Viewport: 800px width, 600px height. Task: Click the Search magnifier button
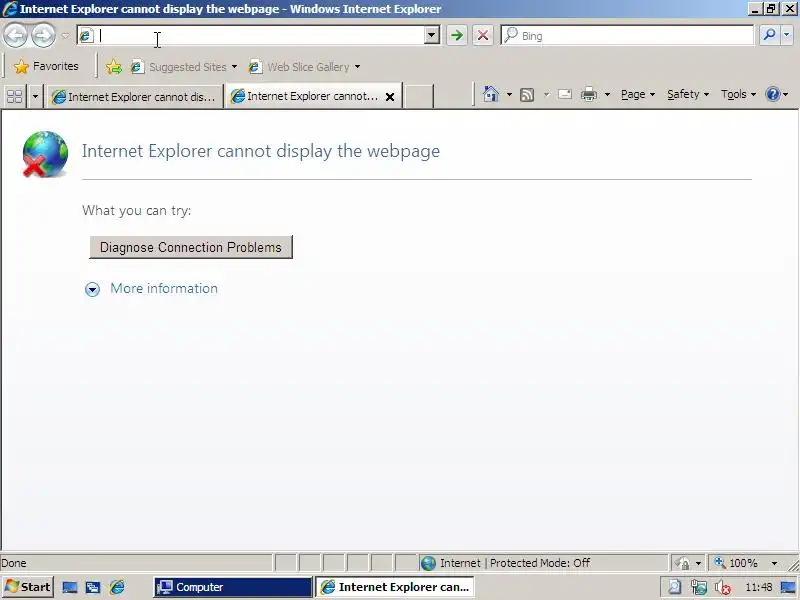point(769,35)
